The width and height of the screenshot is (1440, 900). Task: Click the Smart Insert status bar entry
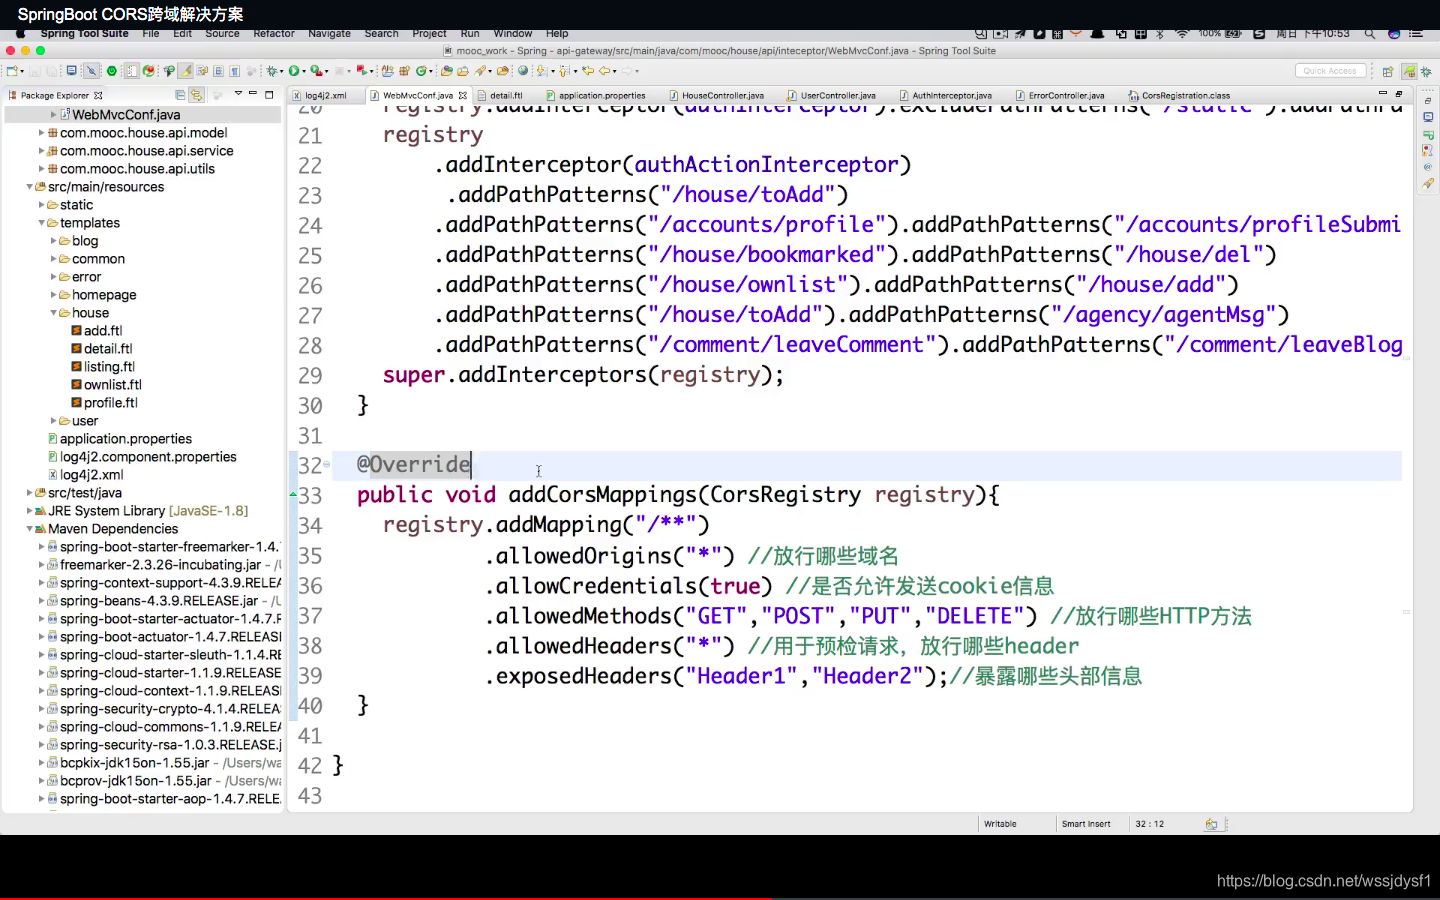[1086, 824]
